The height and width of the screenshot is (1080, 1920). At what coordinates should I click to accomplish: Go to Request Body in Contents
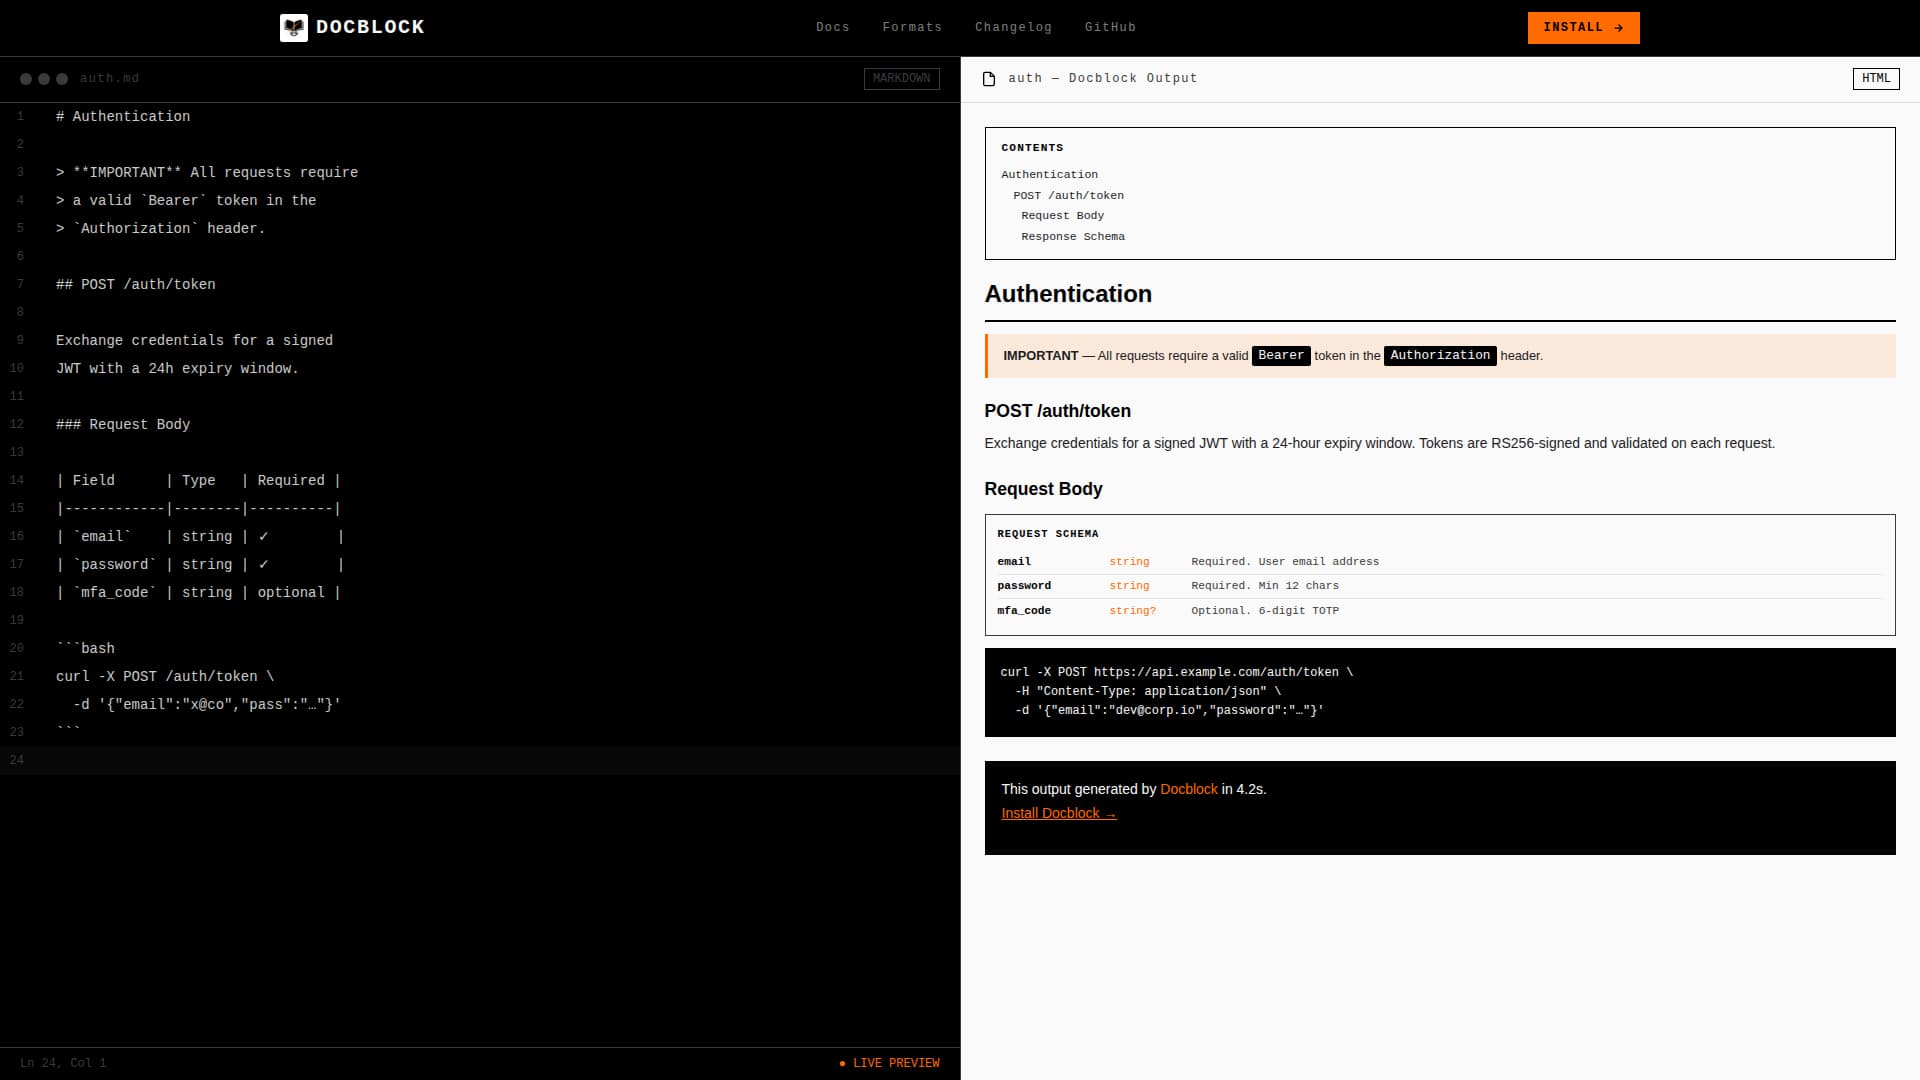pyautogui.click(x=1062, y=216)
